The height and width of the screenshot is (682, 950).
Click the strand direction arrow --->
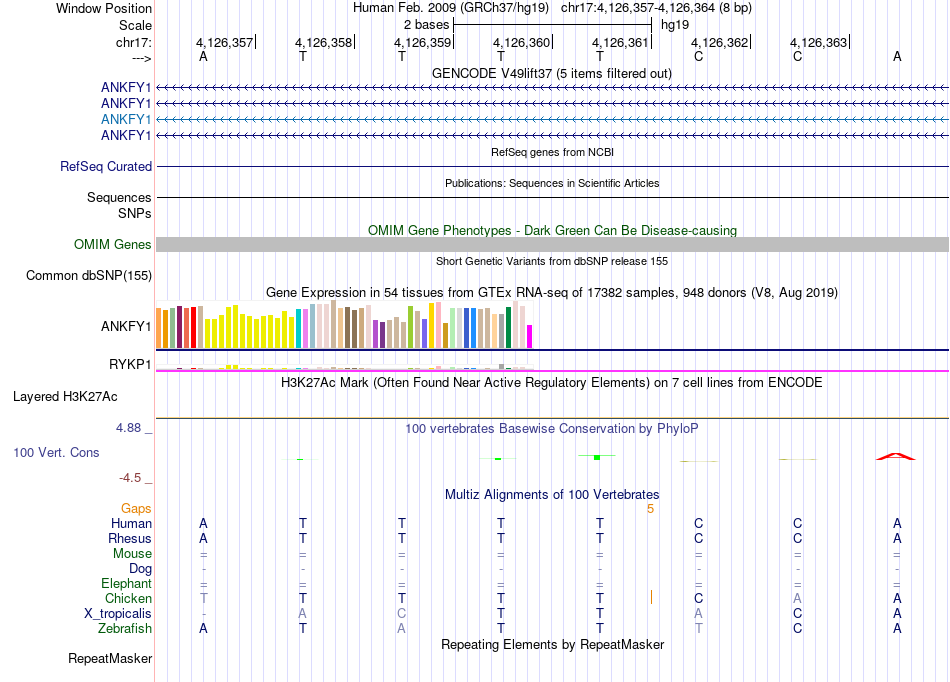142,58
